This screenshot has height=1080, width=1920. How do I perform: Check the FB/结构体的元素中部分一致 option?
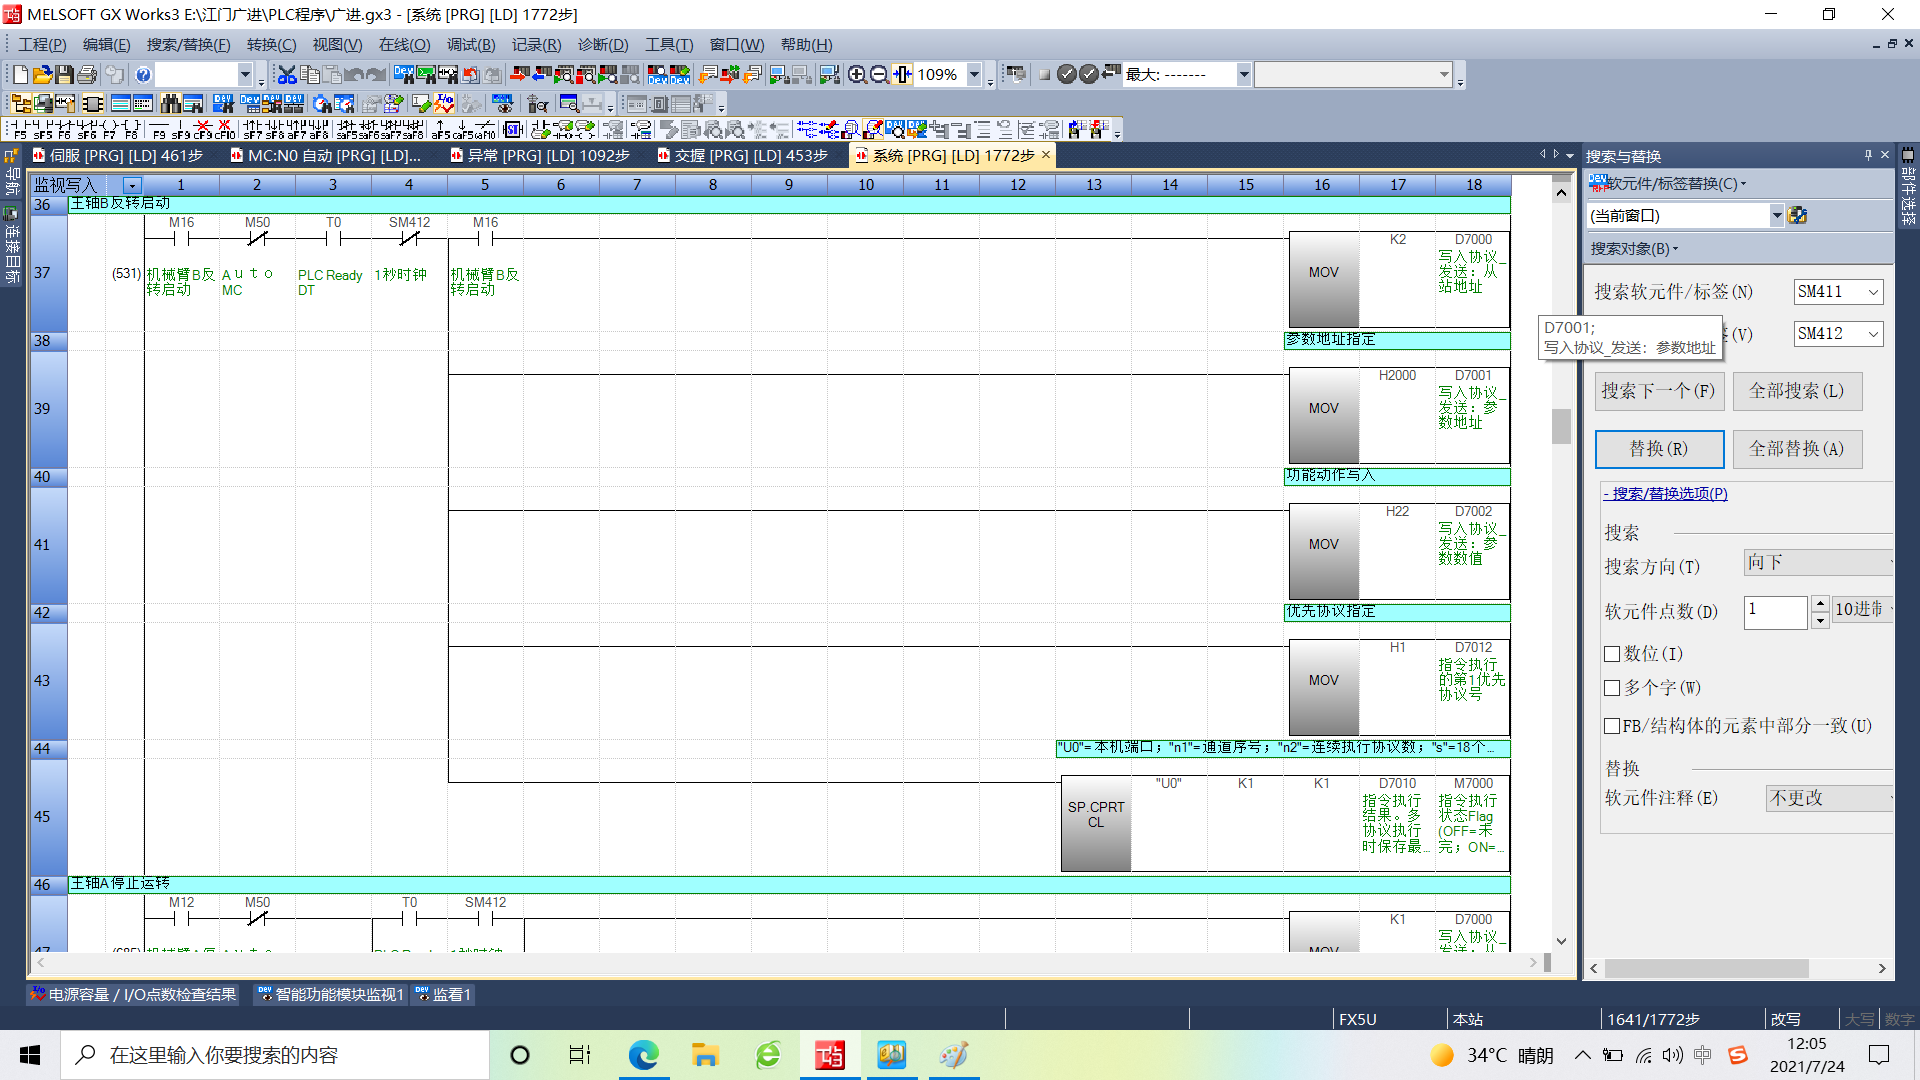click(x=1612, y=726)
